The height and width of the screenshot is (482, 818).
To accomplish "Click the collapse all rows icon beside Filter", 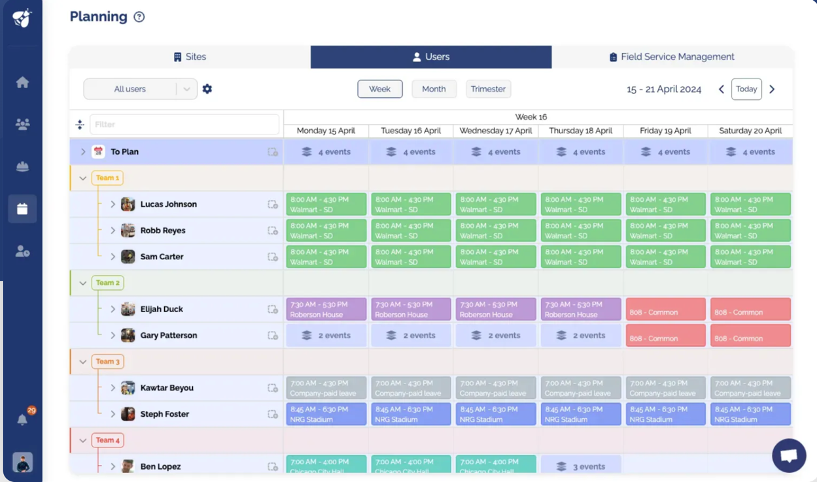I will pyautogui.click(x=80, y=124).
